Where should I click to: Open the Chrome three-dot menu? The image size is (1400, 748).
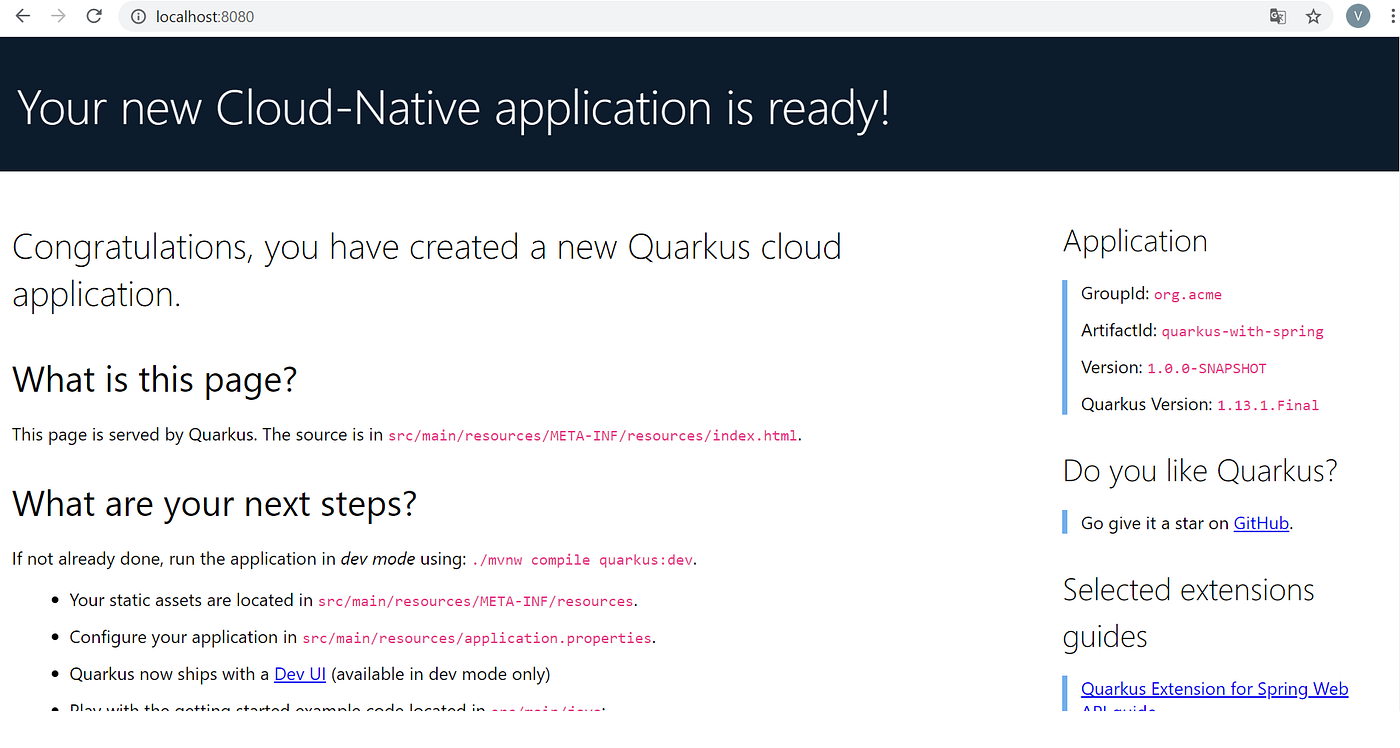coord(1391,16)
